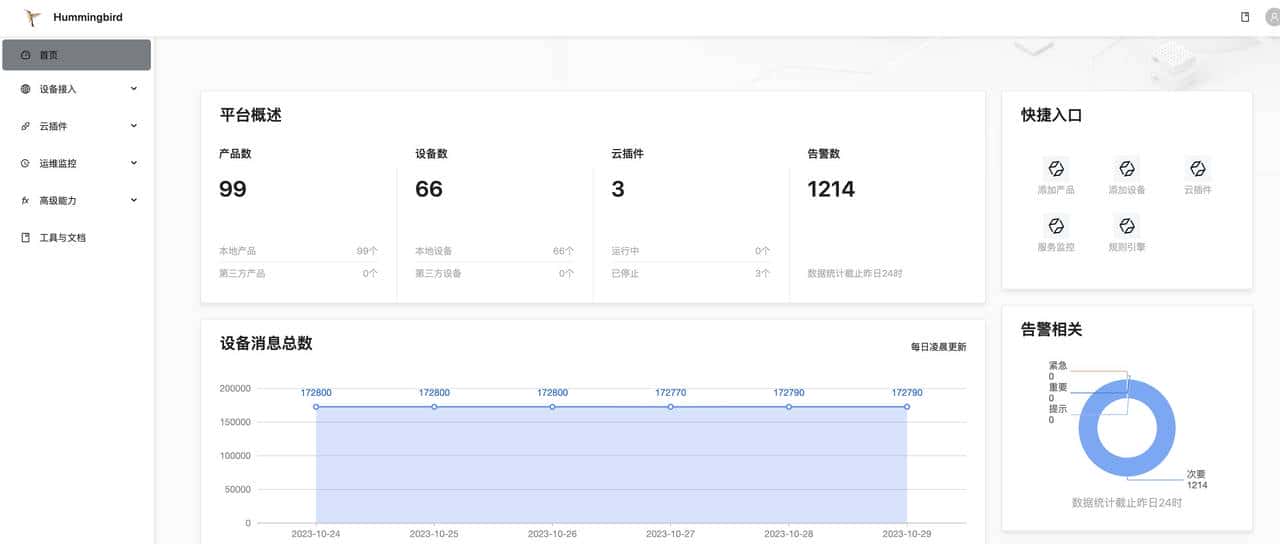The height and width of the screenshot is (544, 1280).
Task: Click the user avatar icon
Action: tap(1272, 17)
